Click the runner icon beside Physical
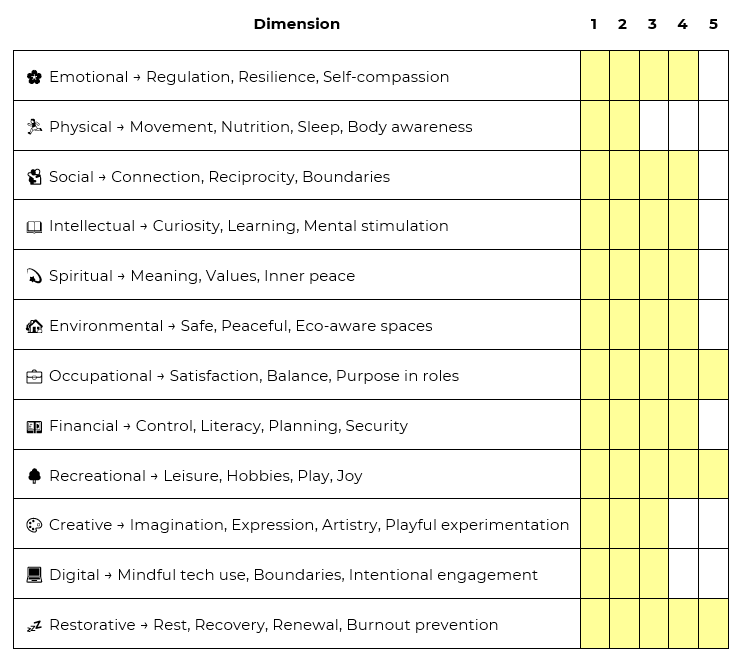 tap(34, 127)
